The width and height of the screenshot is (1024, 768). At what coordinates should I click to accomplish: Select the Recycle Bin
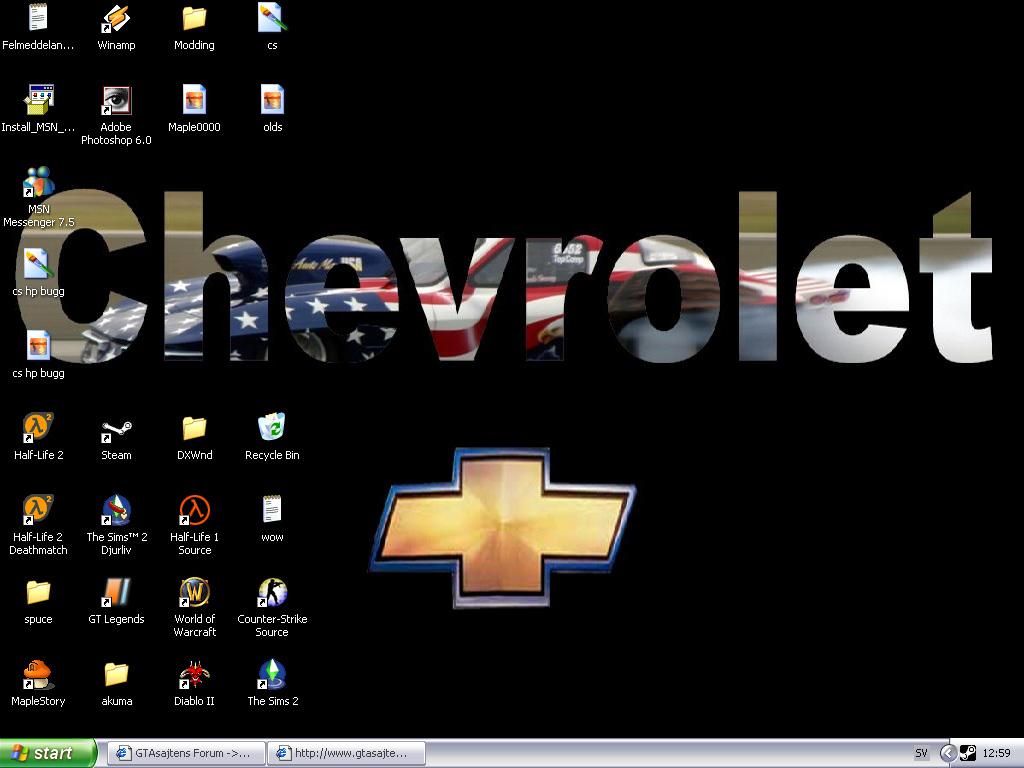(x=272, y=428)
